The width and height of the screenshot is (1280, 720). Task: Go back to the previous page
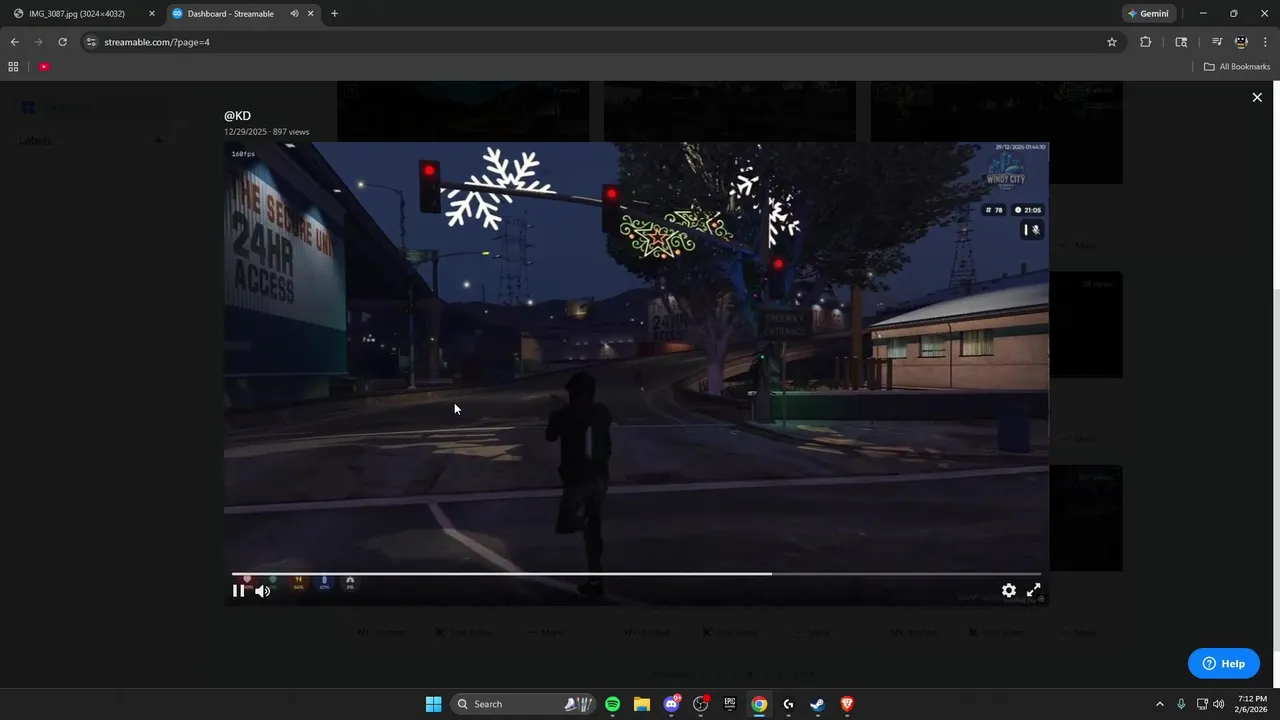pyautogui.click(x=14, y=42)
